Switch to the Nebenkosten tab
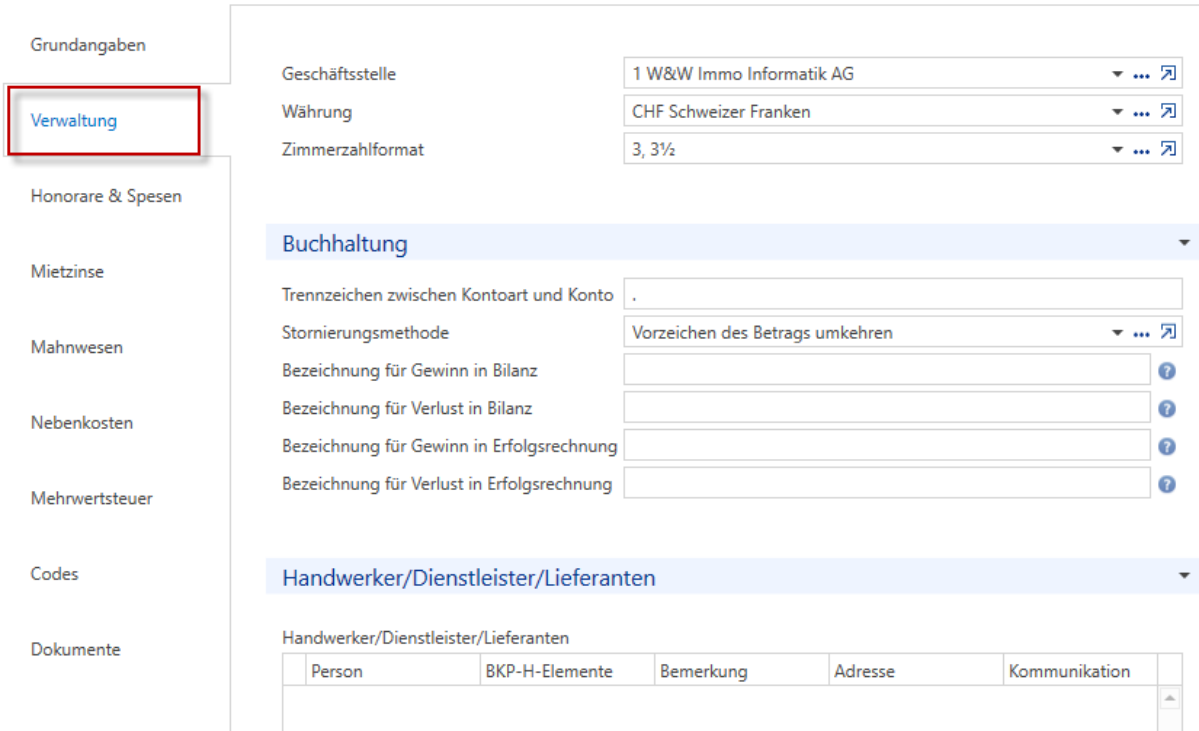 [x=82, y=423]
